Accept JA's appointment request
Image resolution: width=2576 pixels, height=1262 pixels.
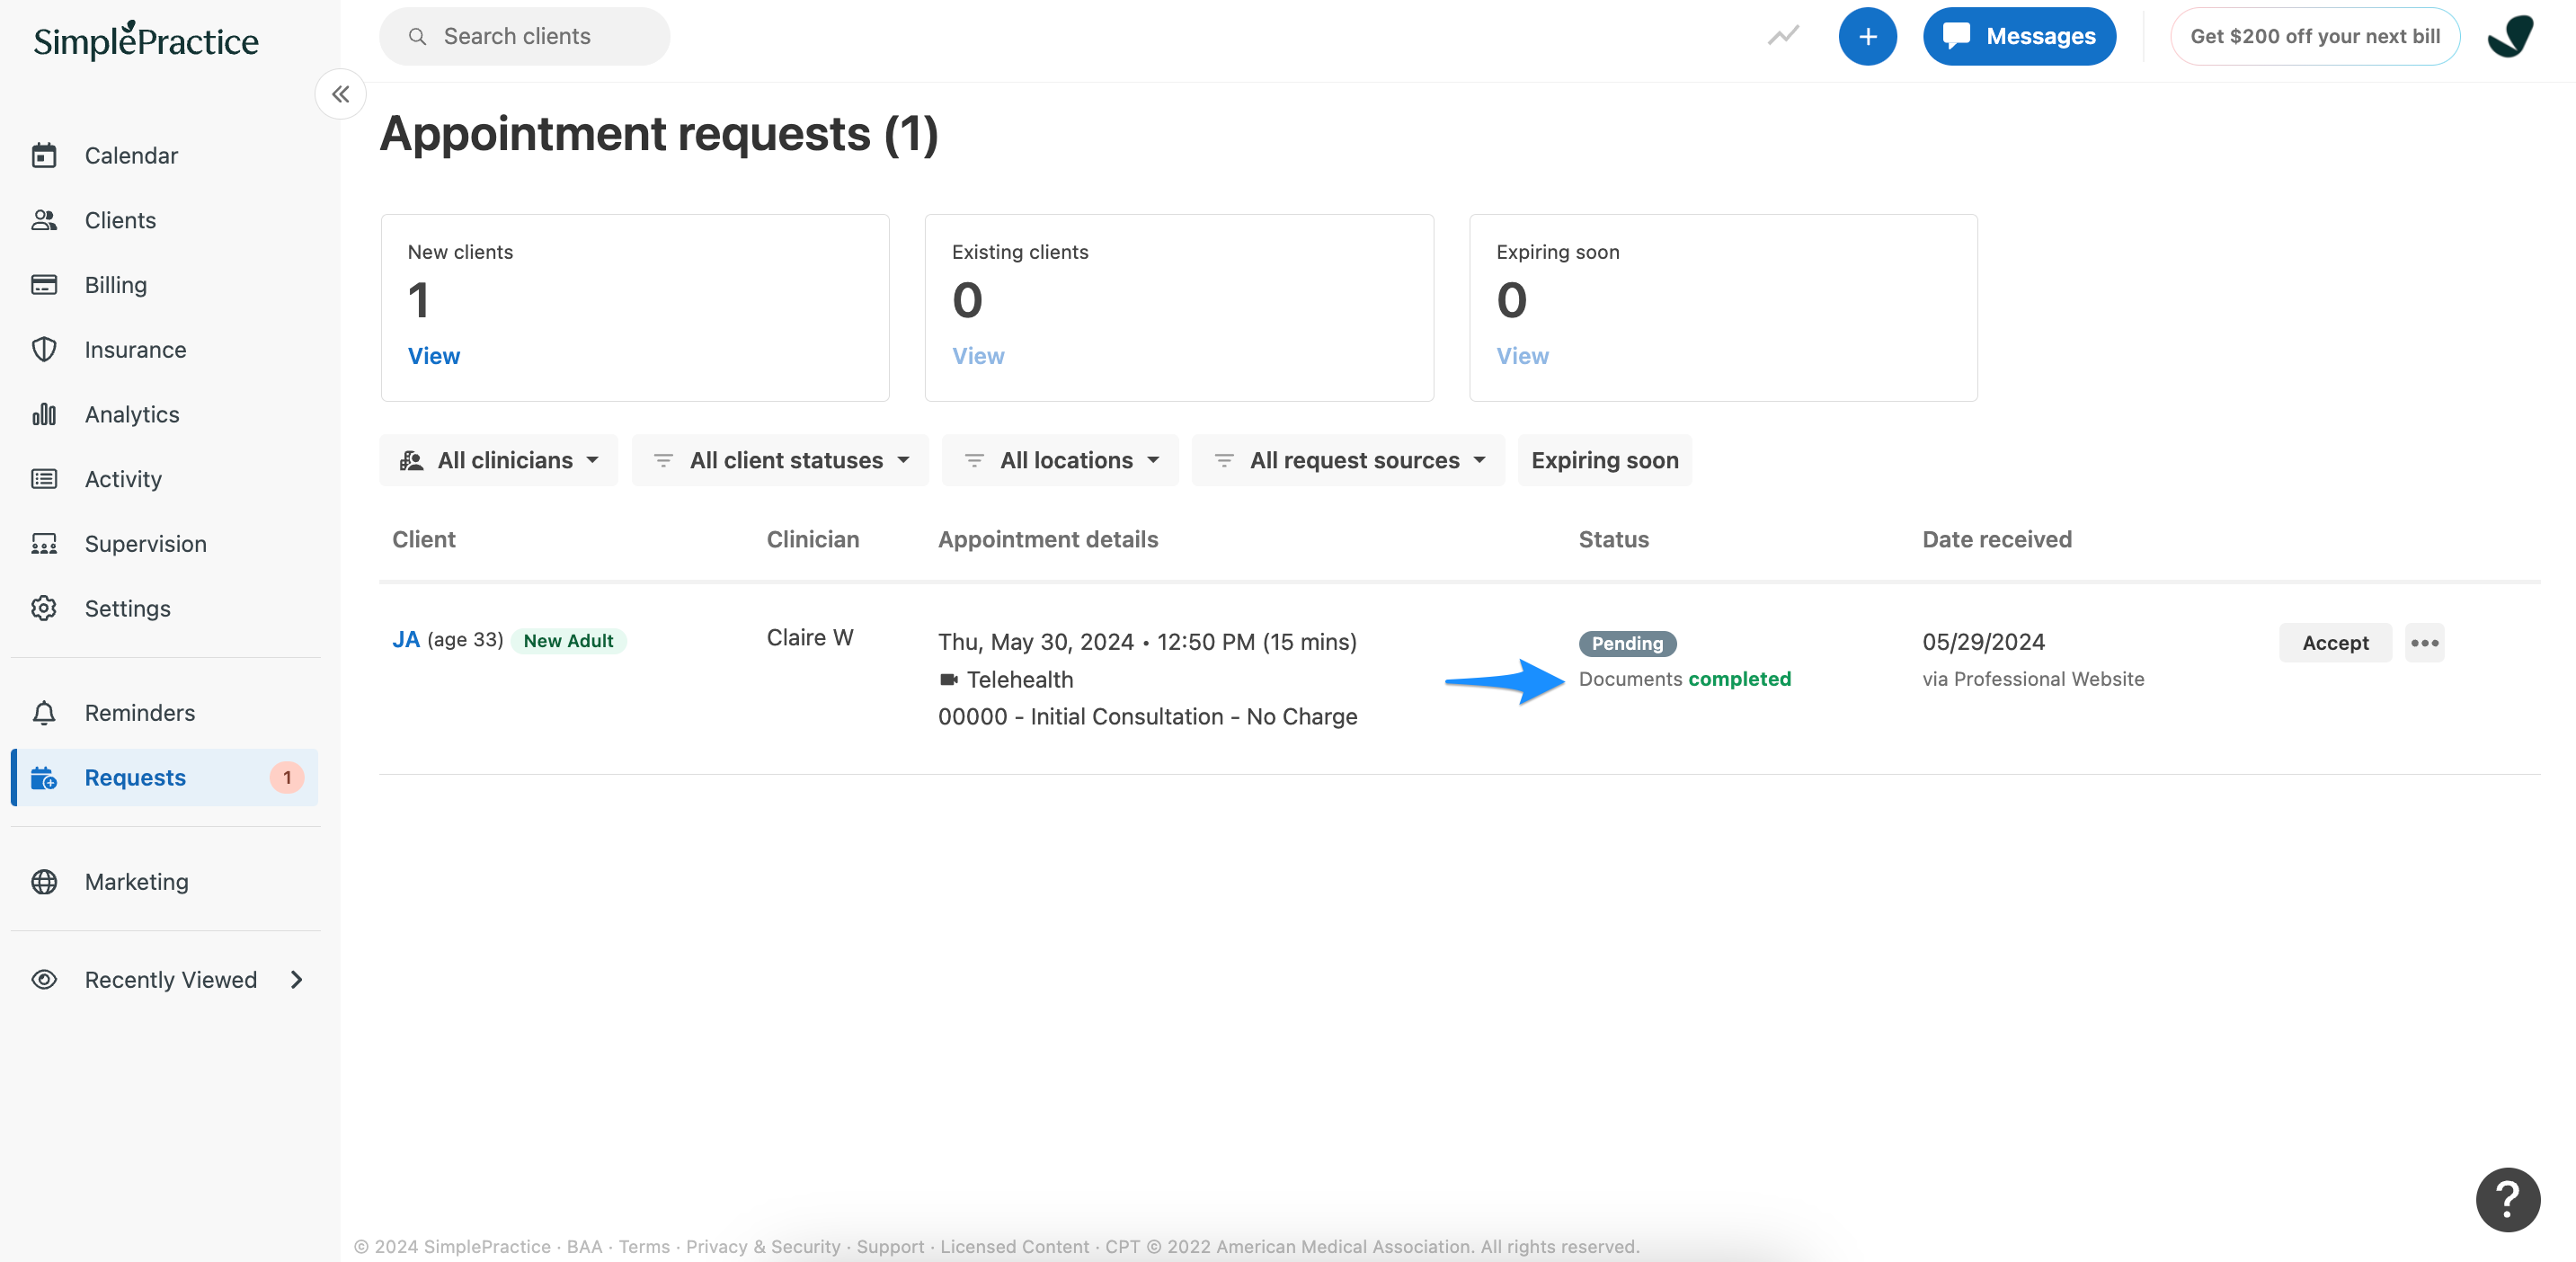click(x=2335, y=643)
